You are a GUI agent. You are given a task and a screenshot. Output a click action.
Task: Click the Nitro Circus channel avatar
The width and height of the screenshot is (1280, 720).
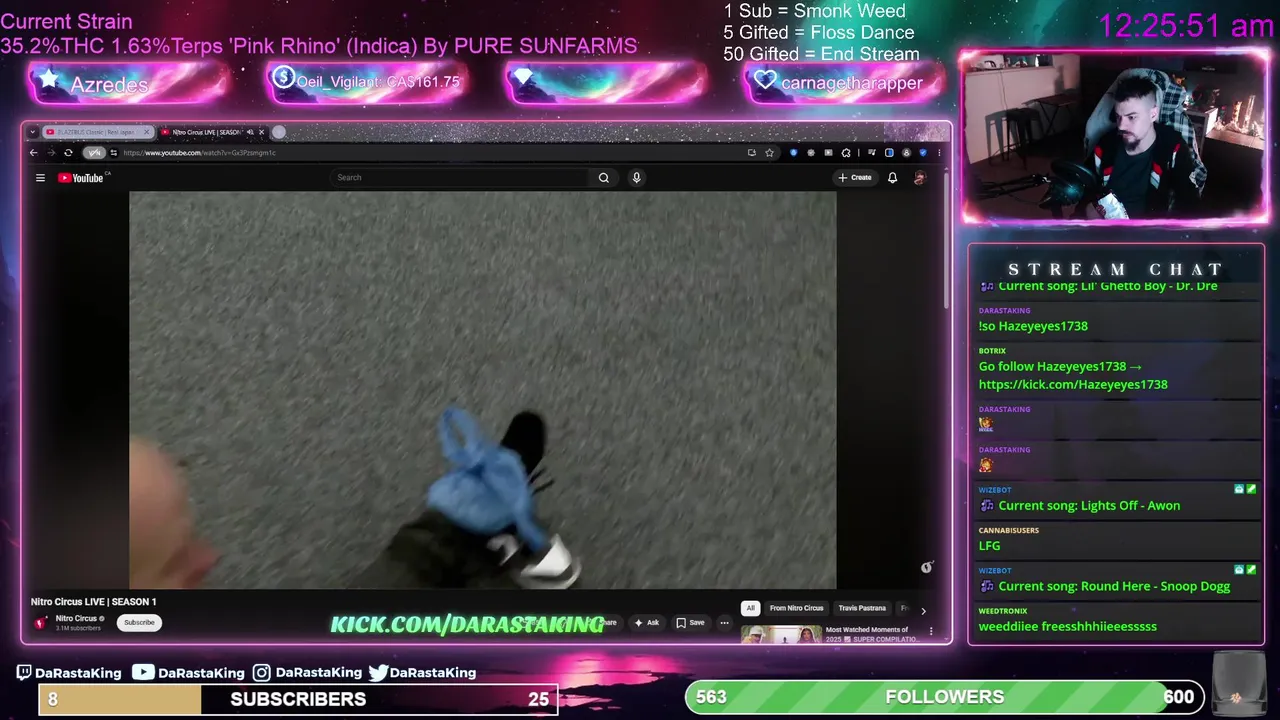point(41,622)
